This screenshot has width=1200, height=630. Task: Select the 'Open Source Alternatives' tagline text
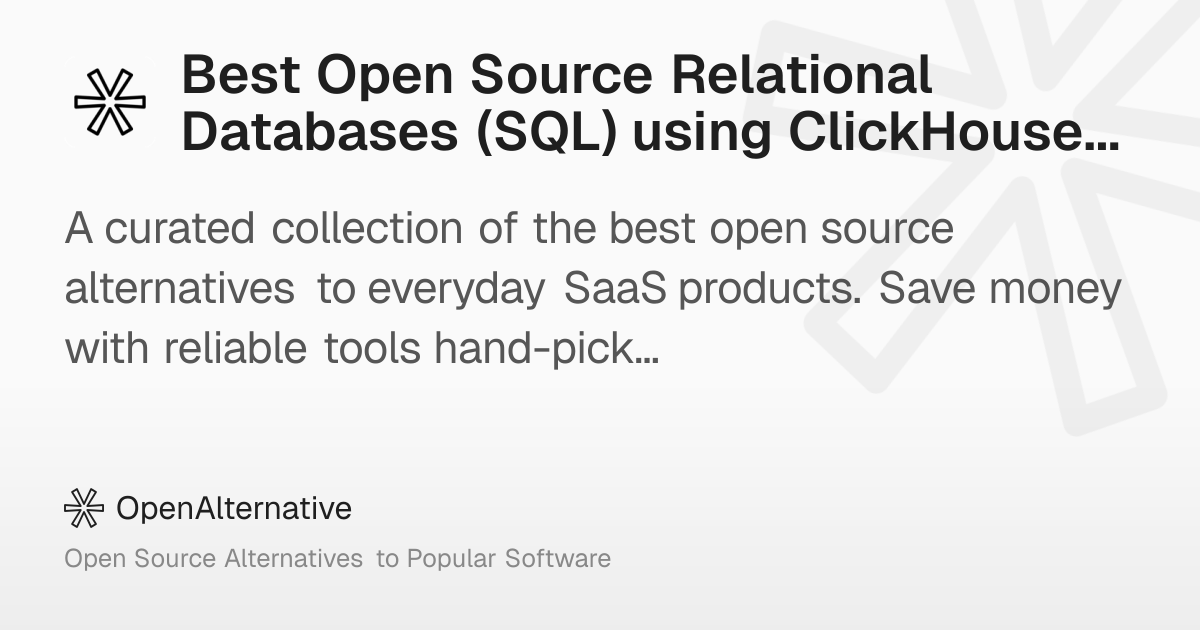[214, 558]
